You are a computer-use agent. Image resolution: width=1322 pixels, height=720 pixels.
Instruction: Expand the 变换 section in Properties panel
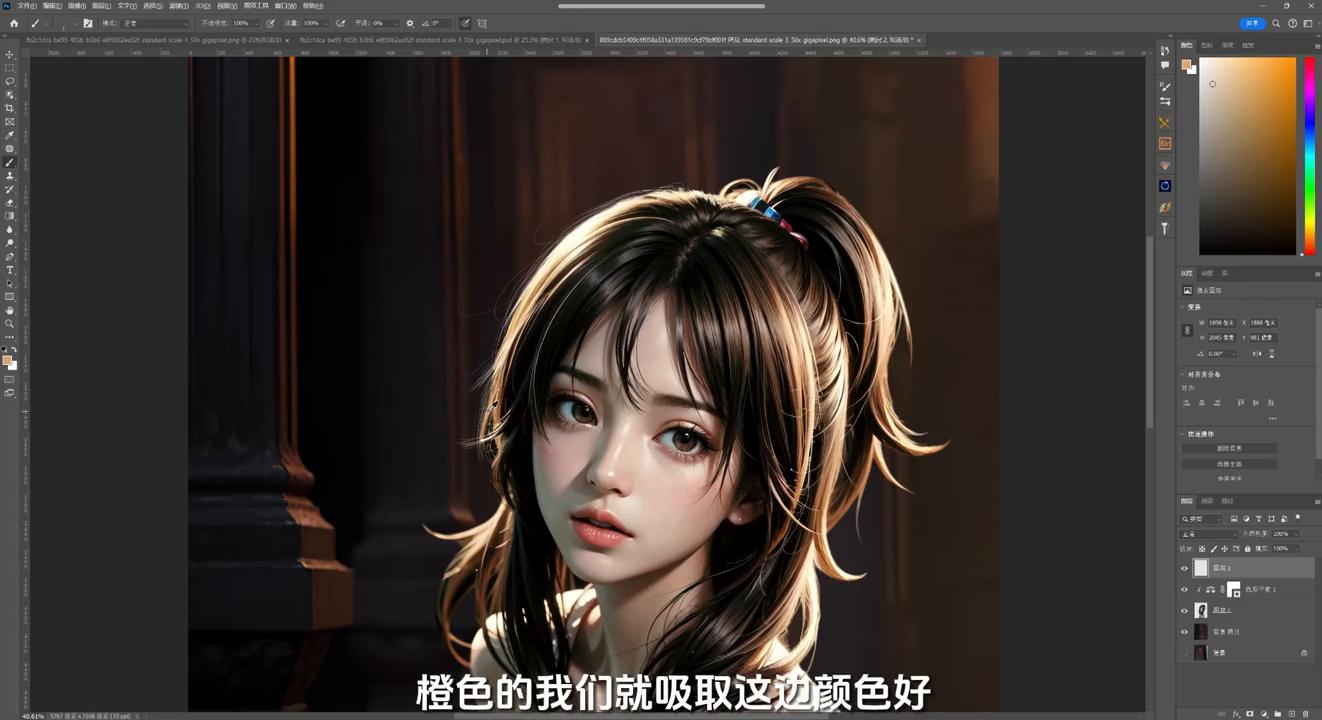(x=1196, y=307)
